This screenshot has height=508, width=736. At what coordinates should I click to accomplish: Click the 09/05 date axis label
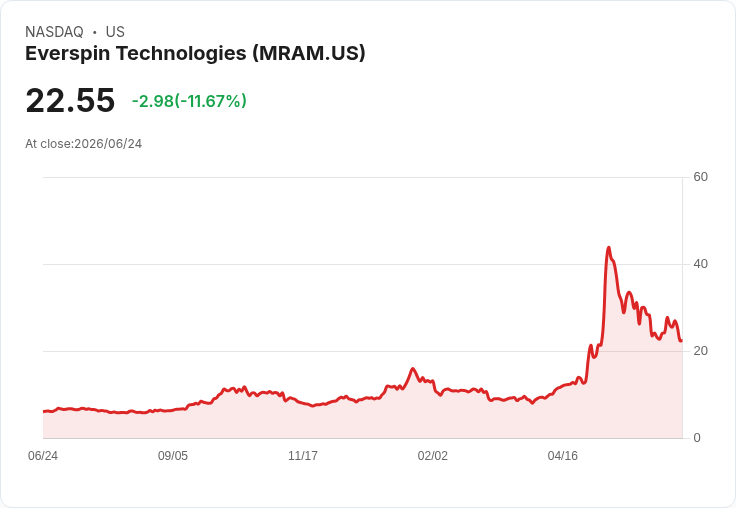coord(173,456)
